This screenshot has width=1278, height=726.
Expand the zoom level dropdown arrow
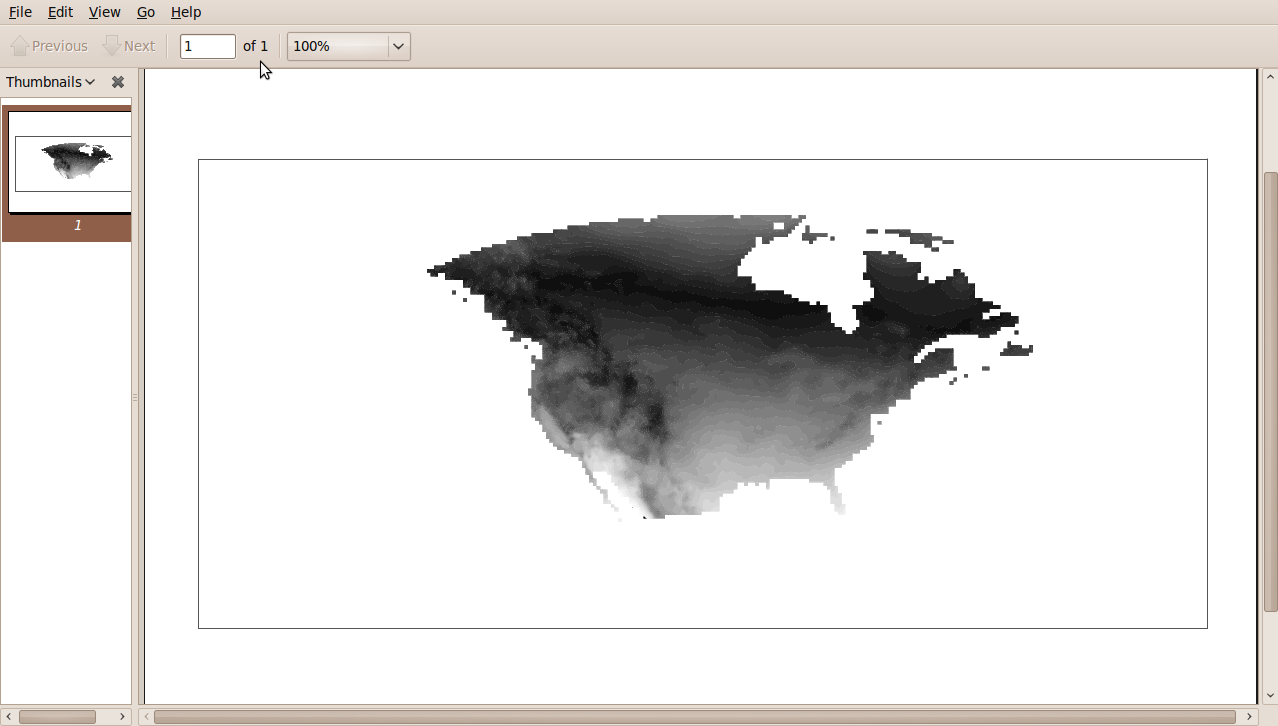tap(398, 46)
